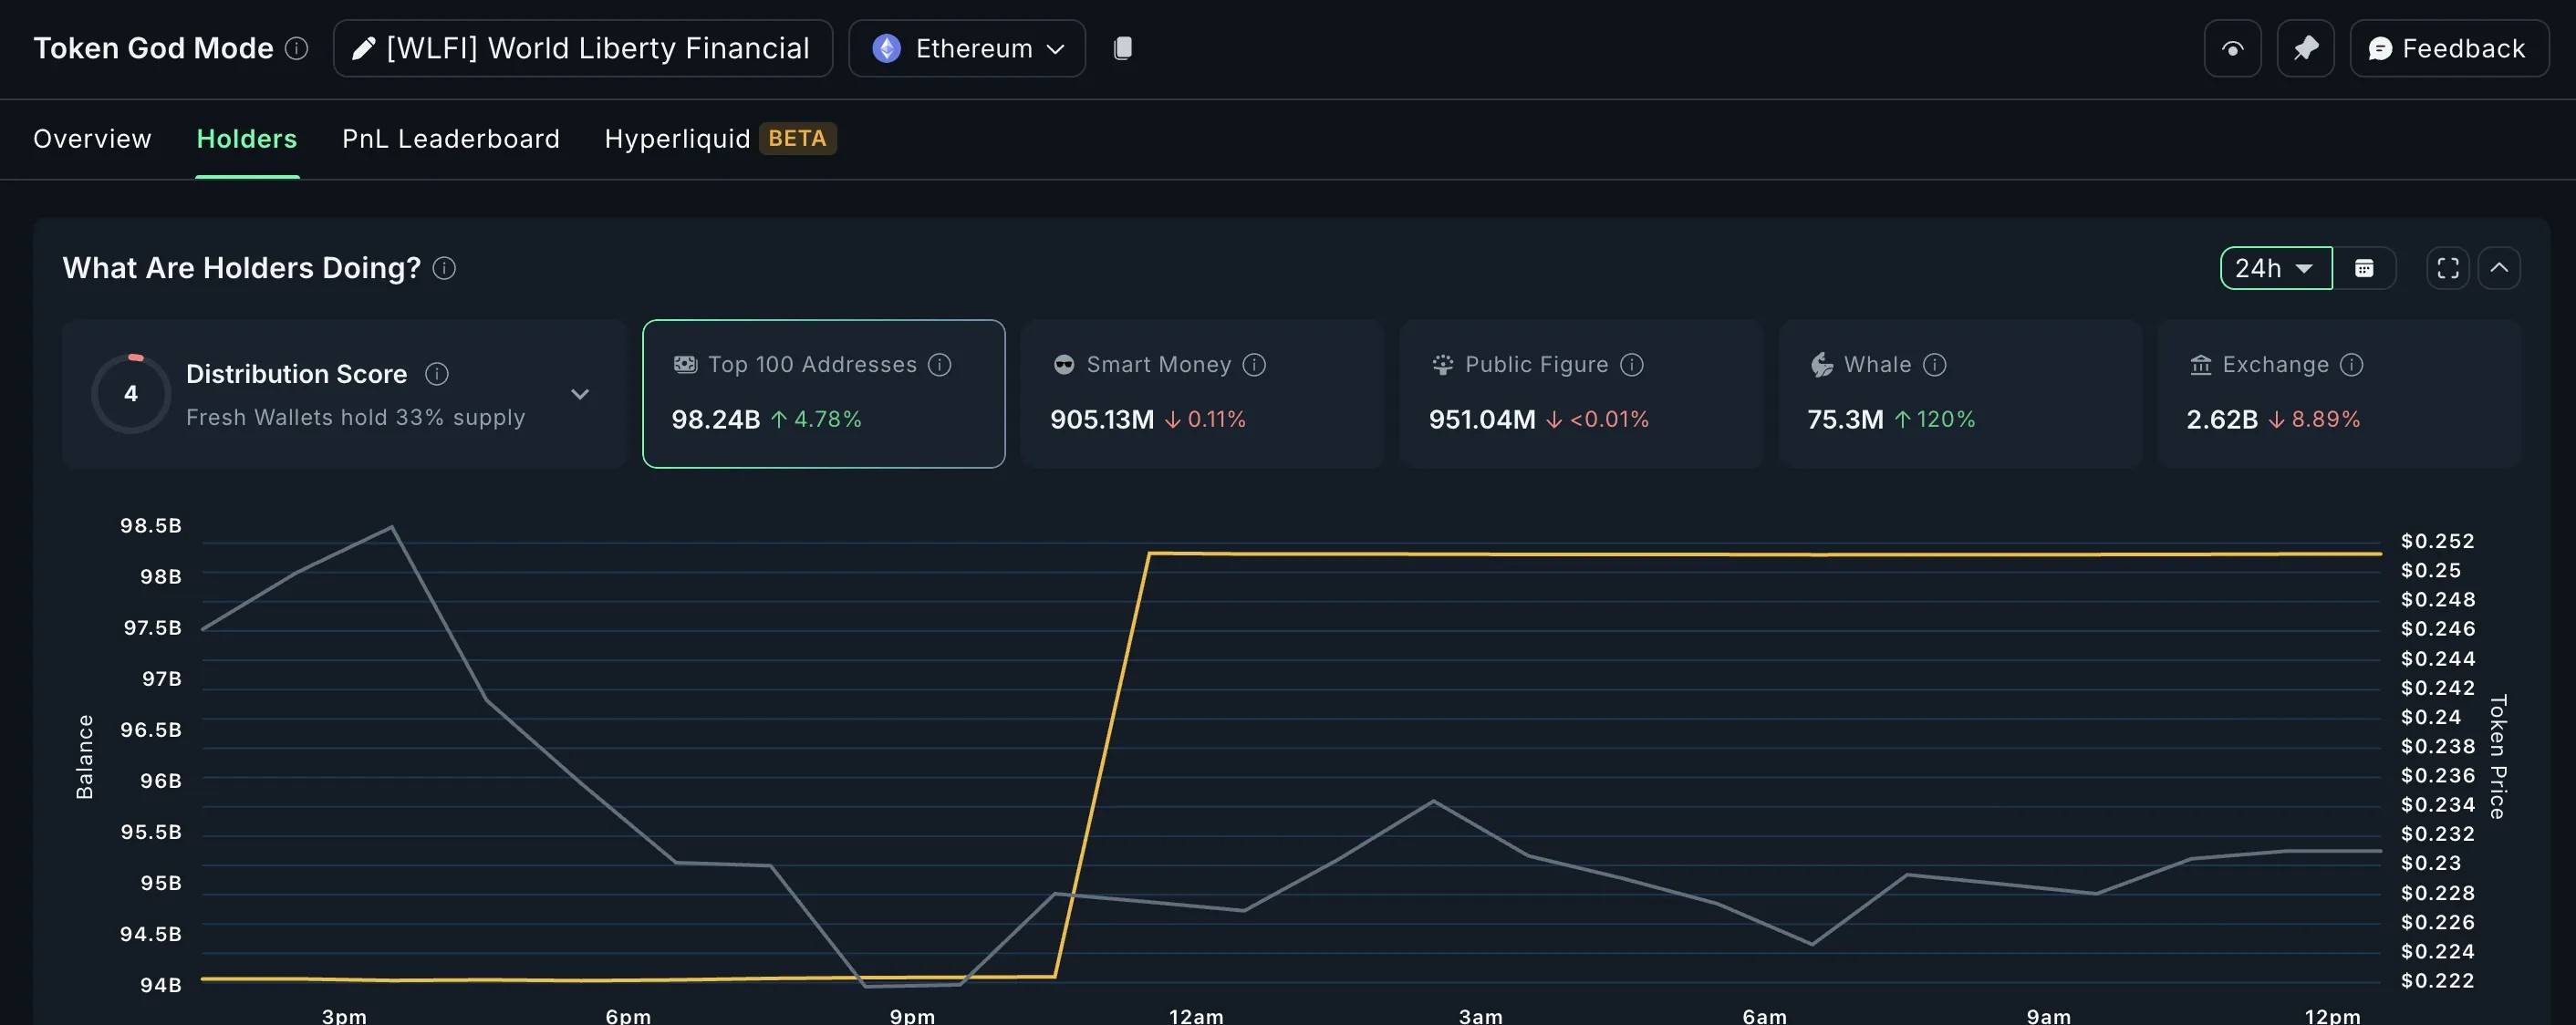
Task: Expand the chart to fullscreen
Action: pos(2448,268)
